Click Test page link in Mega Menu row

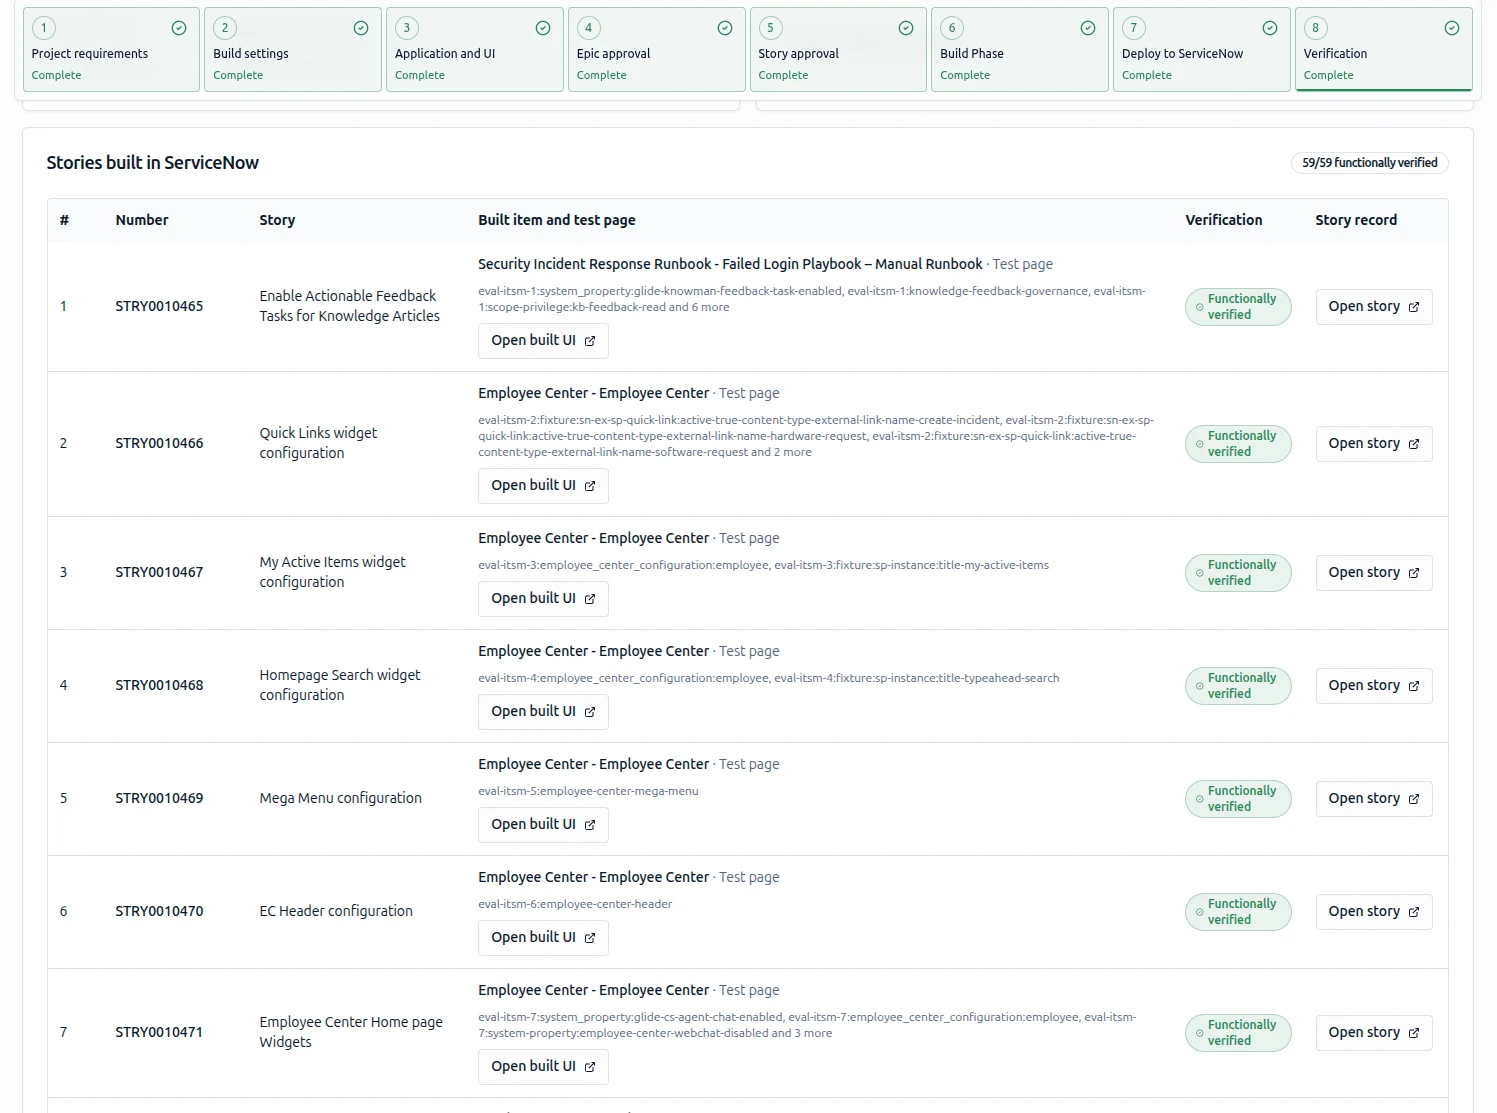tap(749, 765)
